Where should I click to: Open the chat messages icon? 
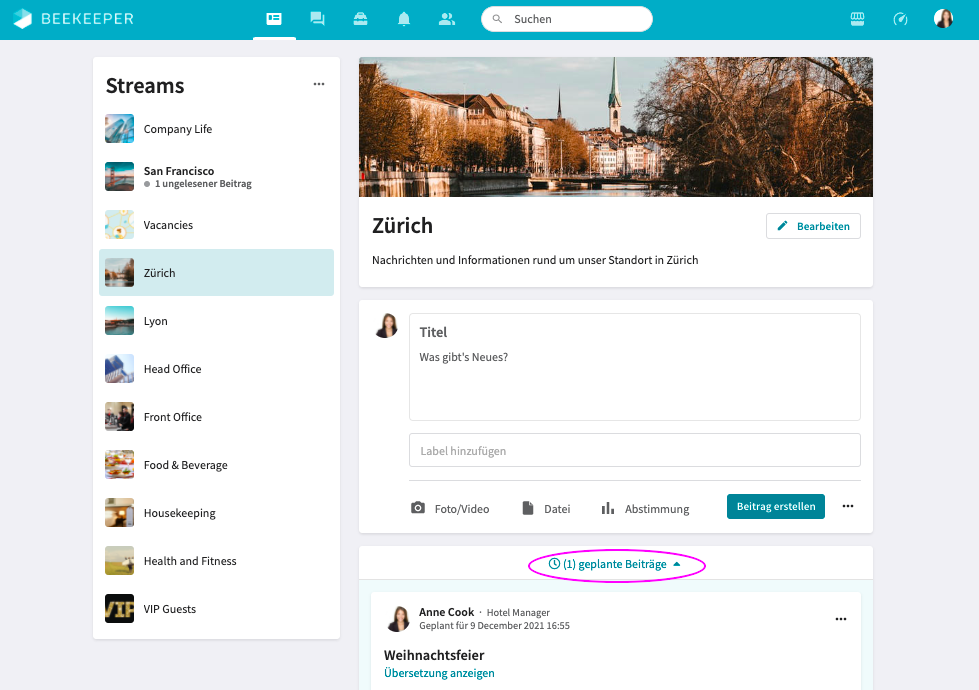pyautogui.click(x=317, y=19)
